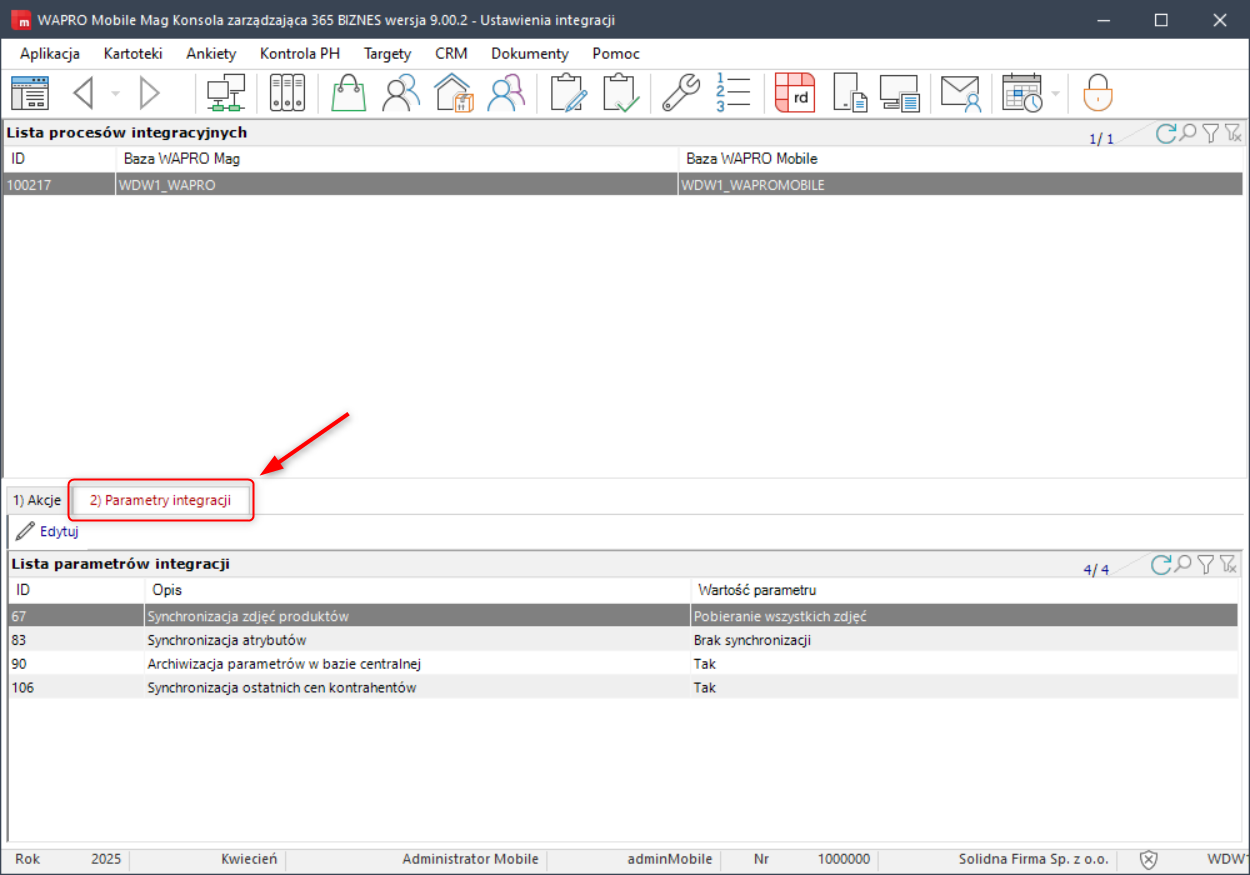Open the network computers integration icon

point(226,93)
